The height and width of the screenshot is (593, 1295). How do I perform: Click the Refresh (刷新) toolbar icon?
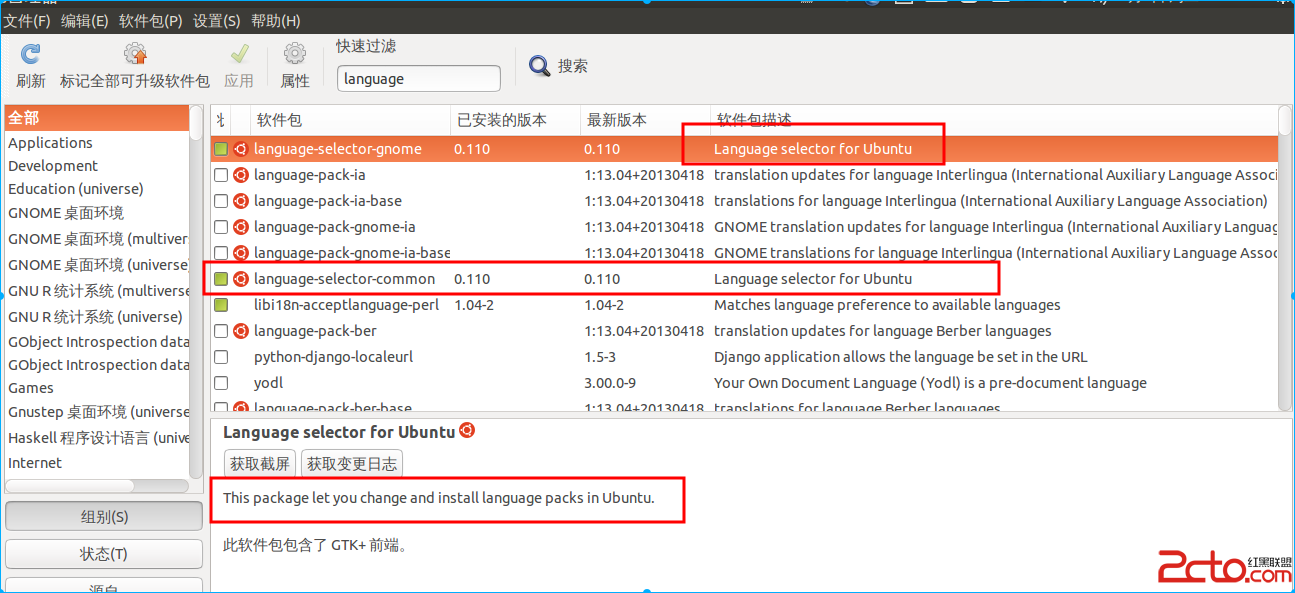click(30, 54)
